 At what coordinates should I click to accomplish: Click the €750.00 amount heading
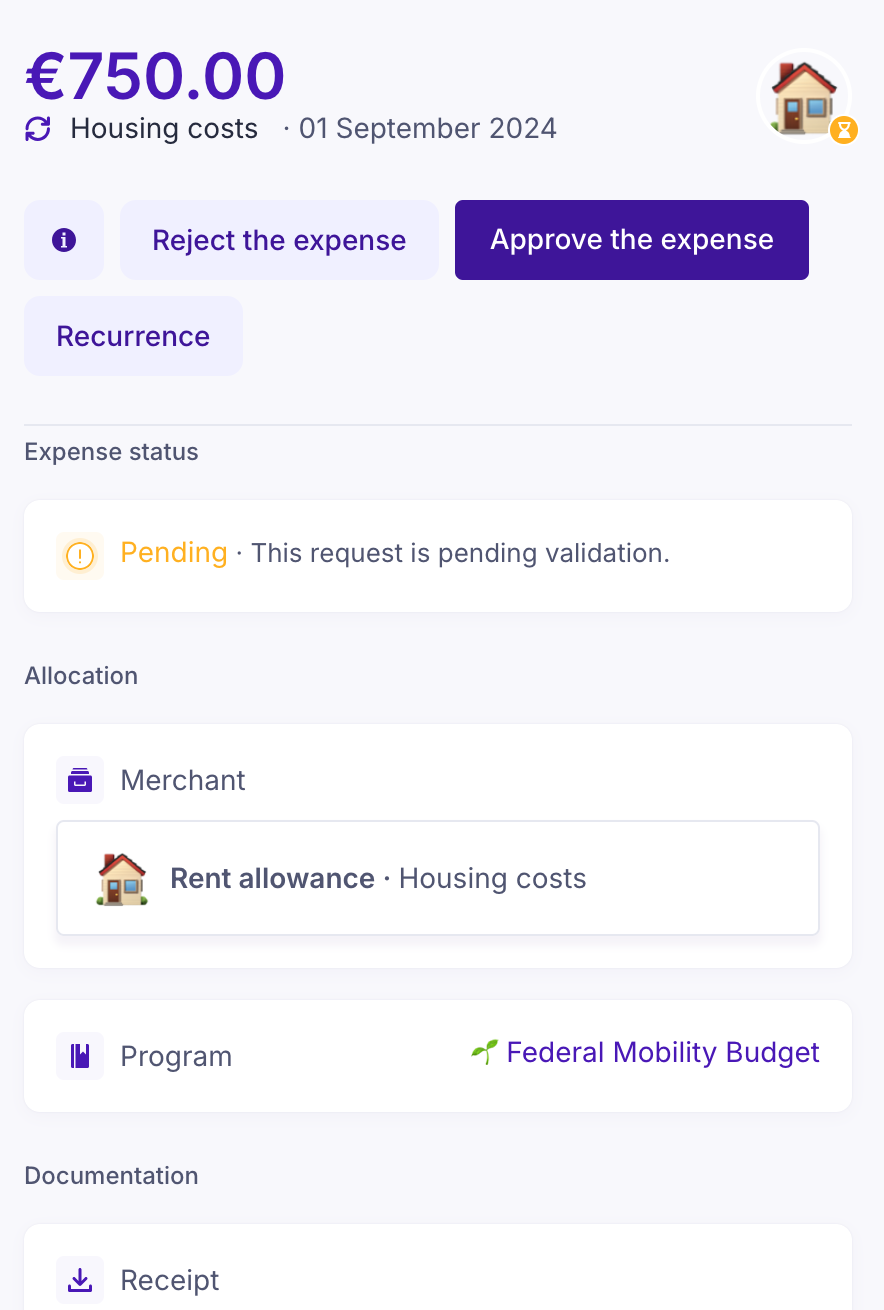[156, 76]
